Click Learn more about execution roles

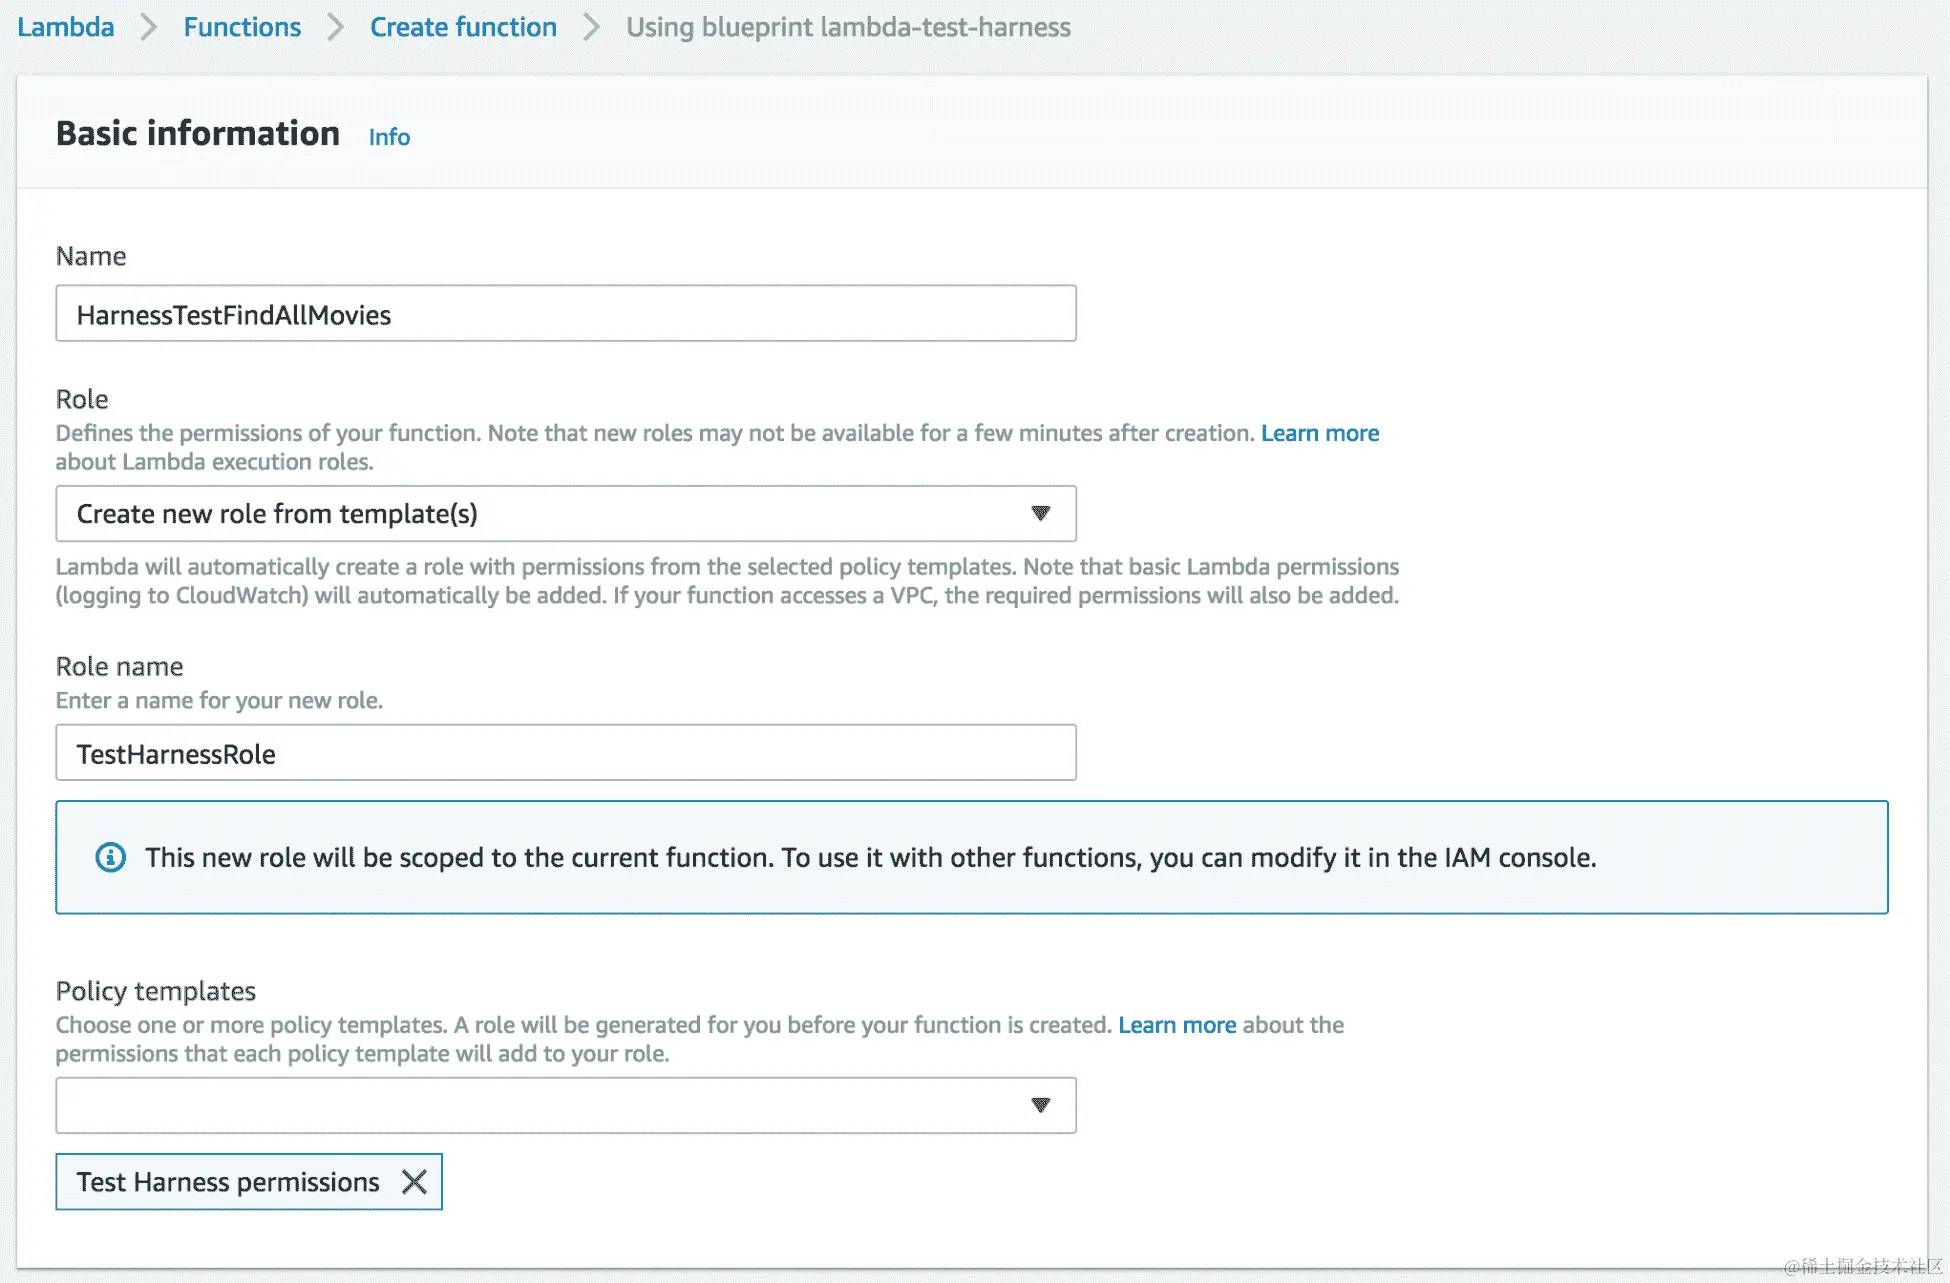(x=1319, y=433)
